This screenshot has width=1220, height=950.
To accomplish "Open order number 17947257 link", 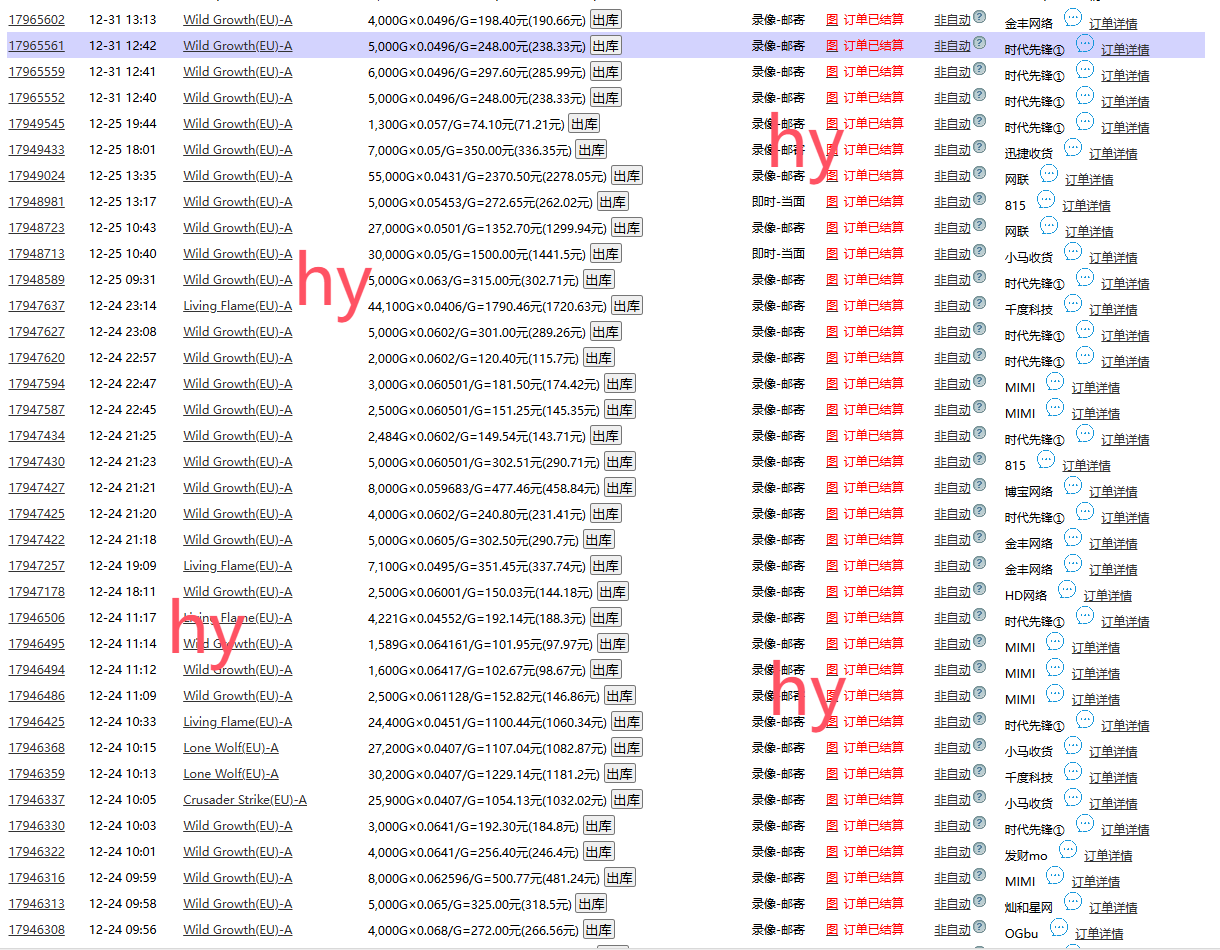I will 37,566.
